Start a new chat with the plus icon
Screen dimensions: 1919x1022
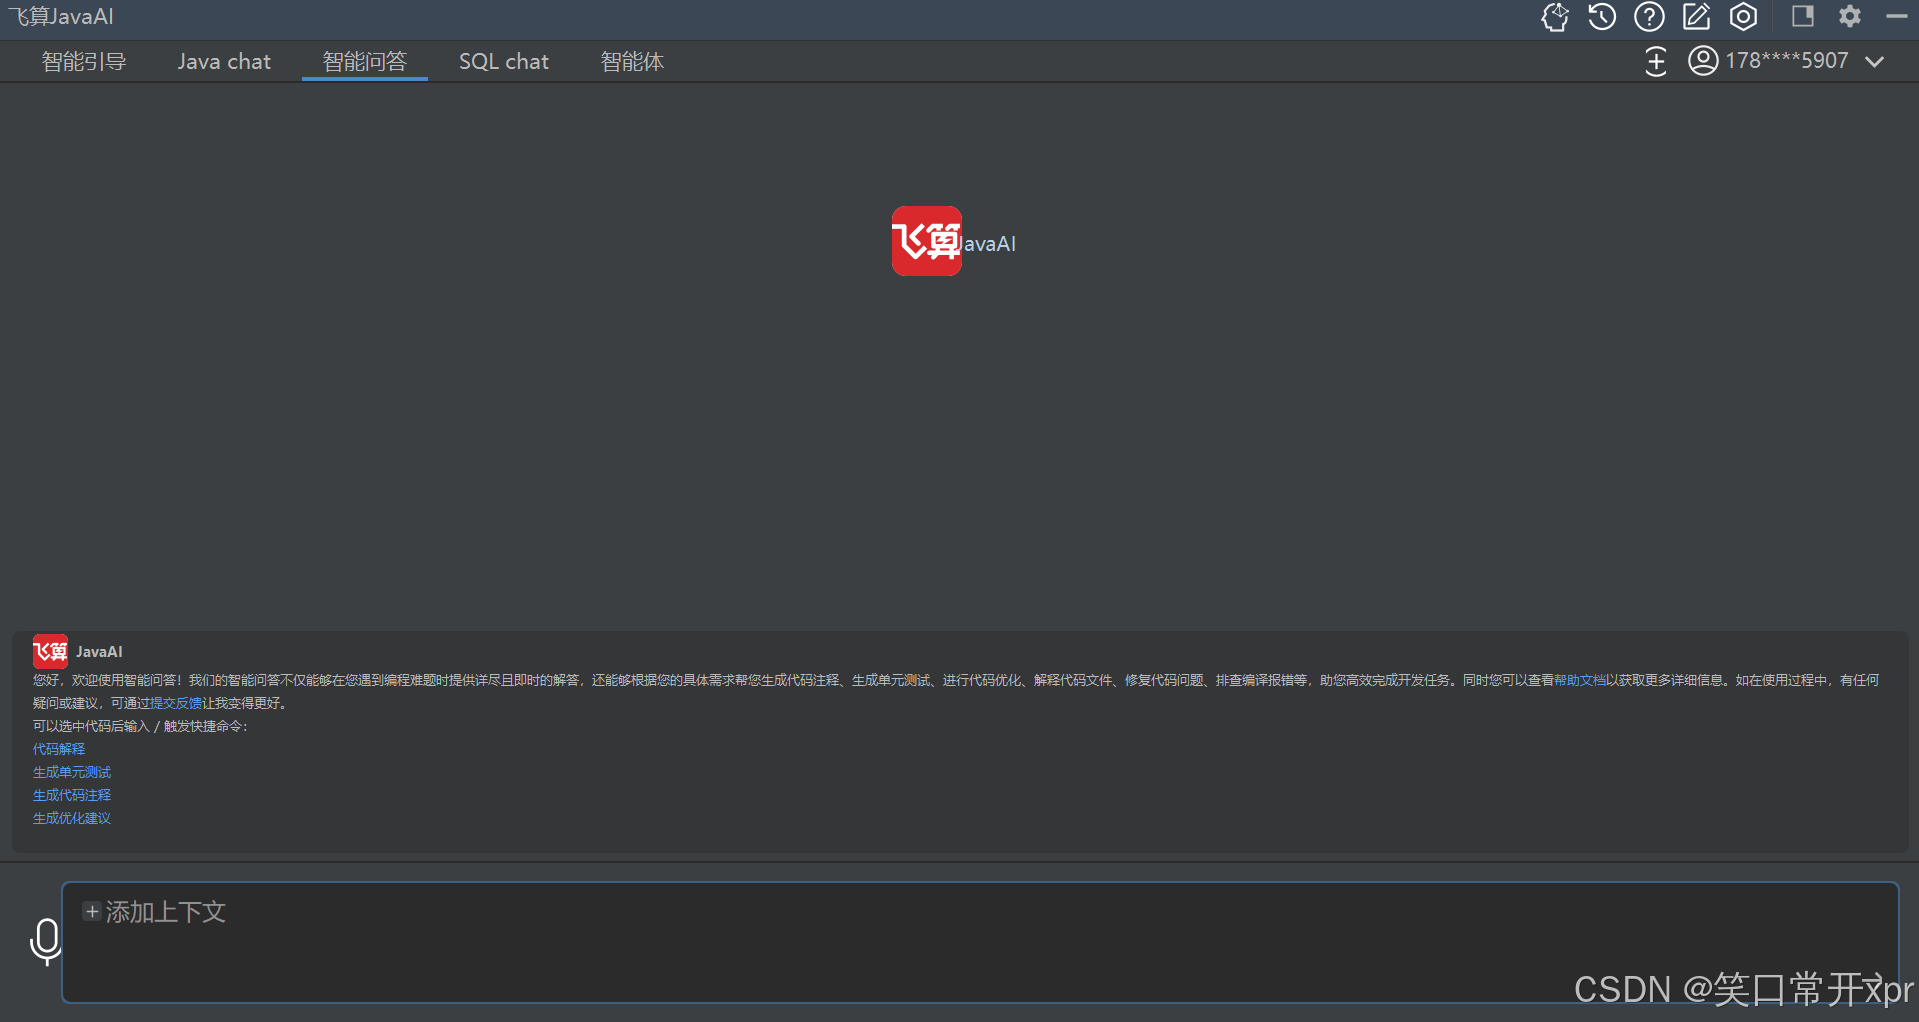pos(1656,61)
